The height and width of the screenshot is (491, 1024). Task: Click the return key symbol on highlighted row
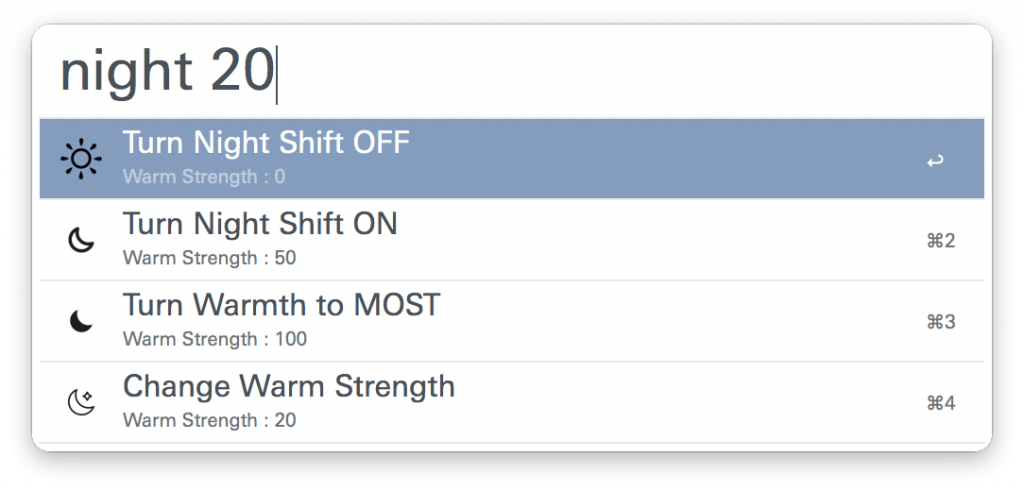[935, 160]
